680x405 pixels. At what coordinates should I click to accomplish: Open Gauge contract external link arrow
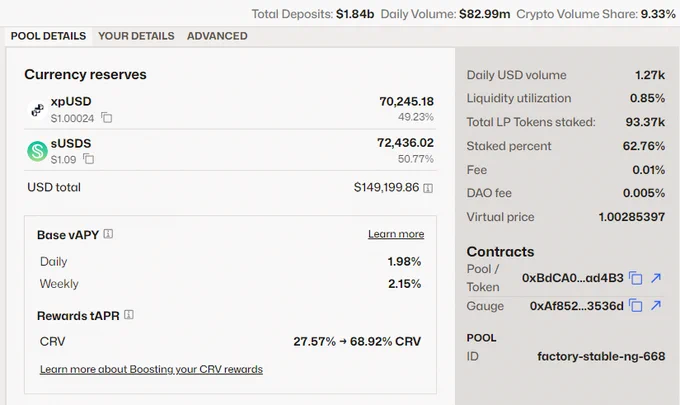click(656, 305)
